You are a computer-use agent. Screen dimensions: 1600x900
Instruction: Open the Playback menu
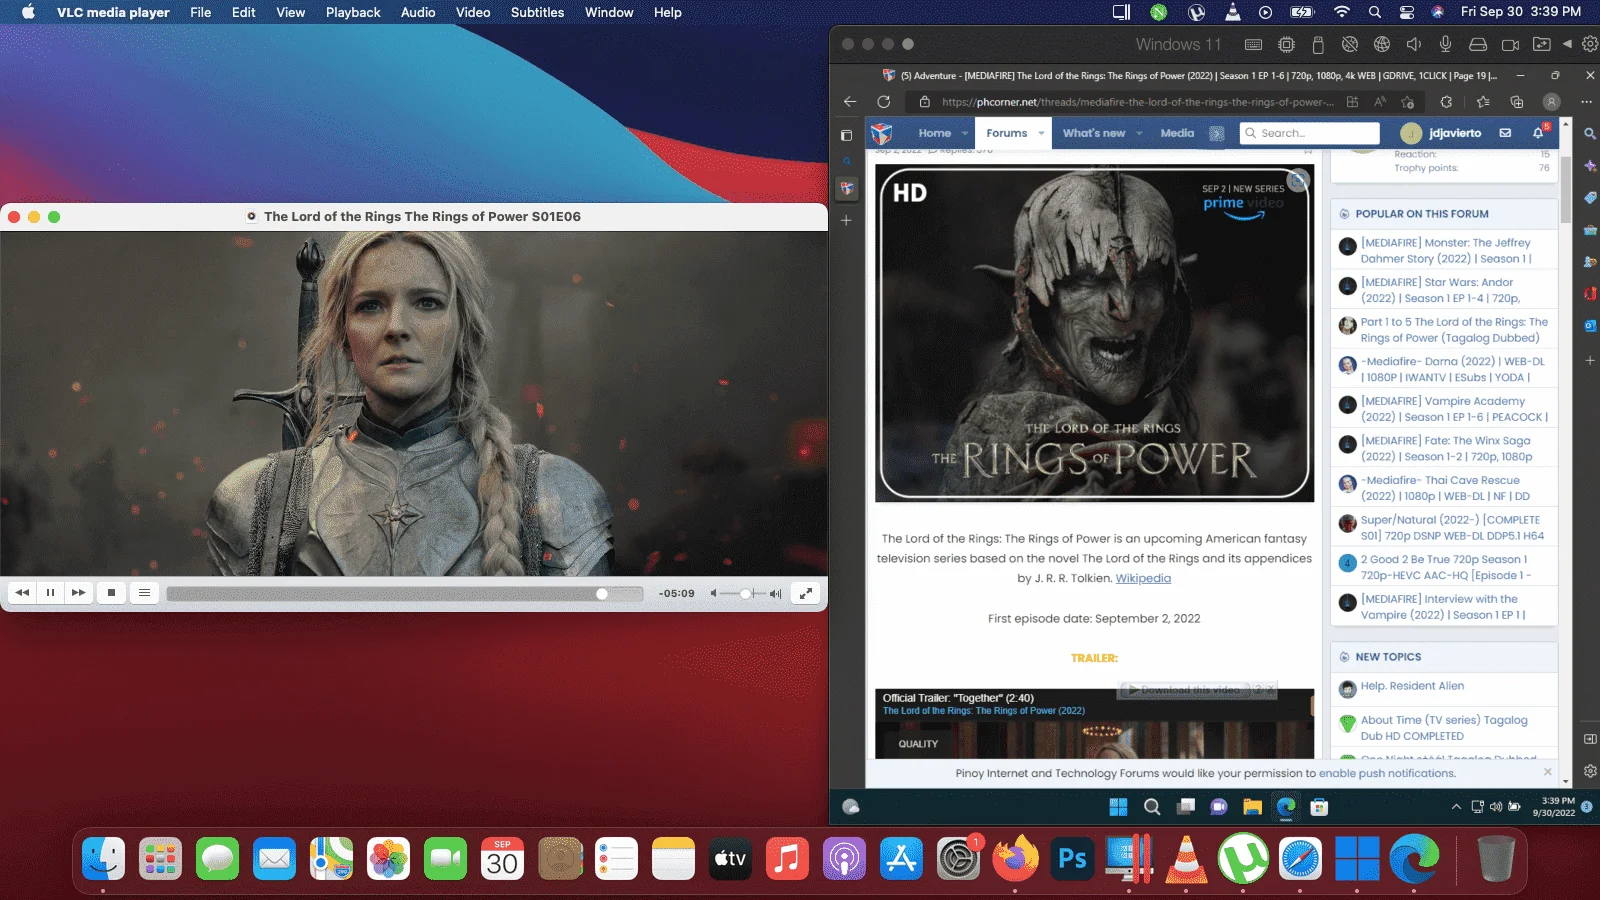[353, 12]
